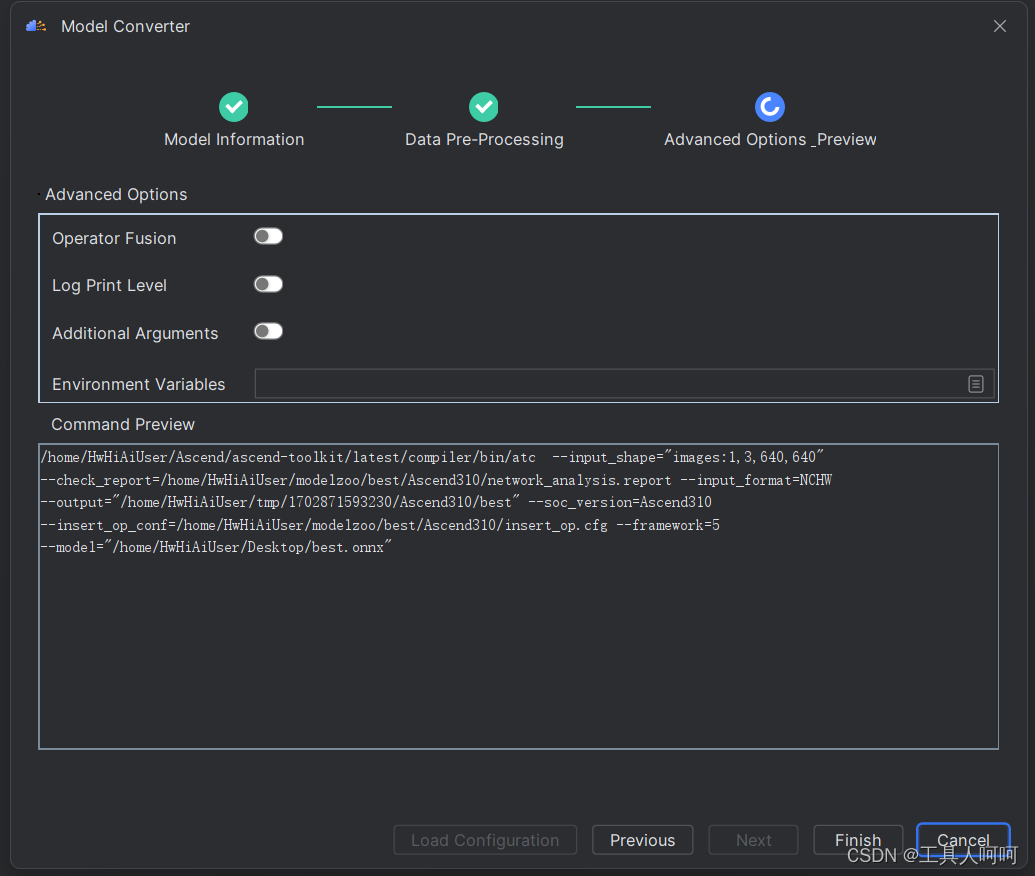
Task: Click the Command Preview section heading
Action: tap(123, 424)
